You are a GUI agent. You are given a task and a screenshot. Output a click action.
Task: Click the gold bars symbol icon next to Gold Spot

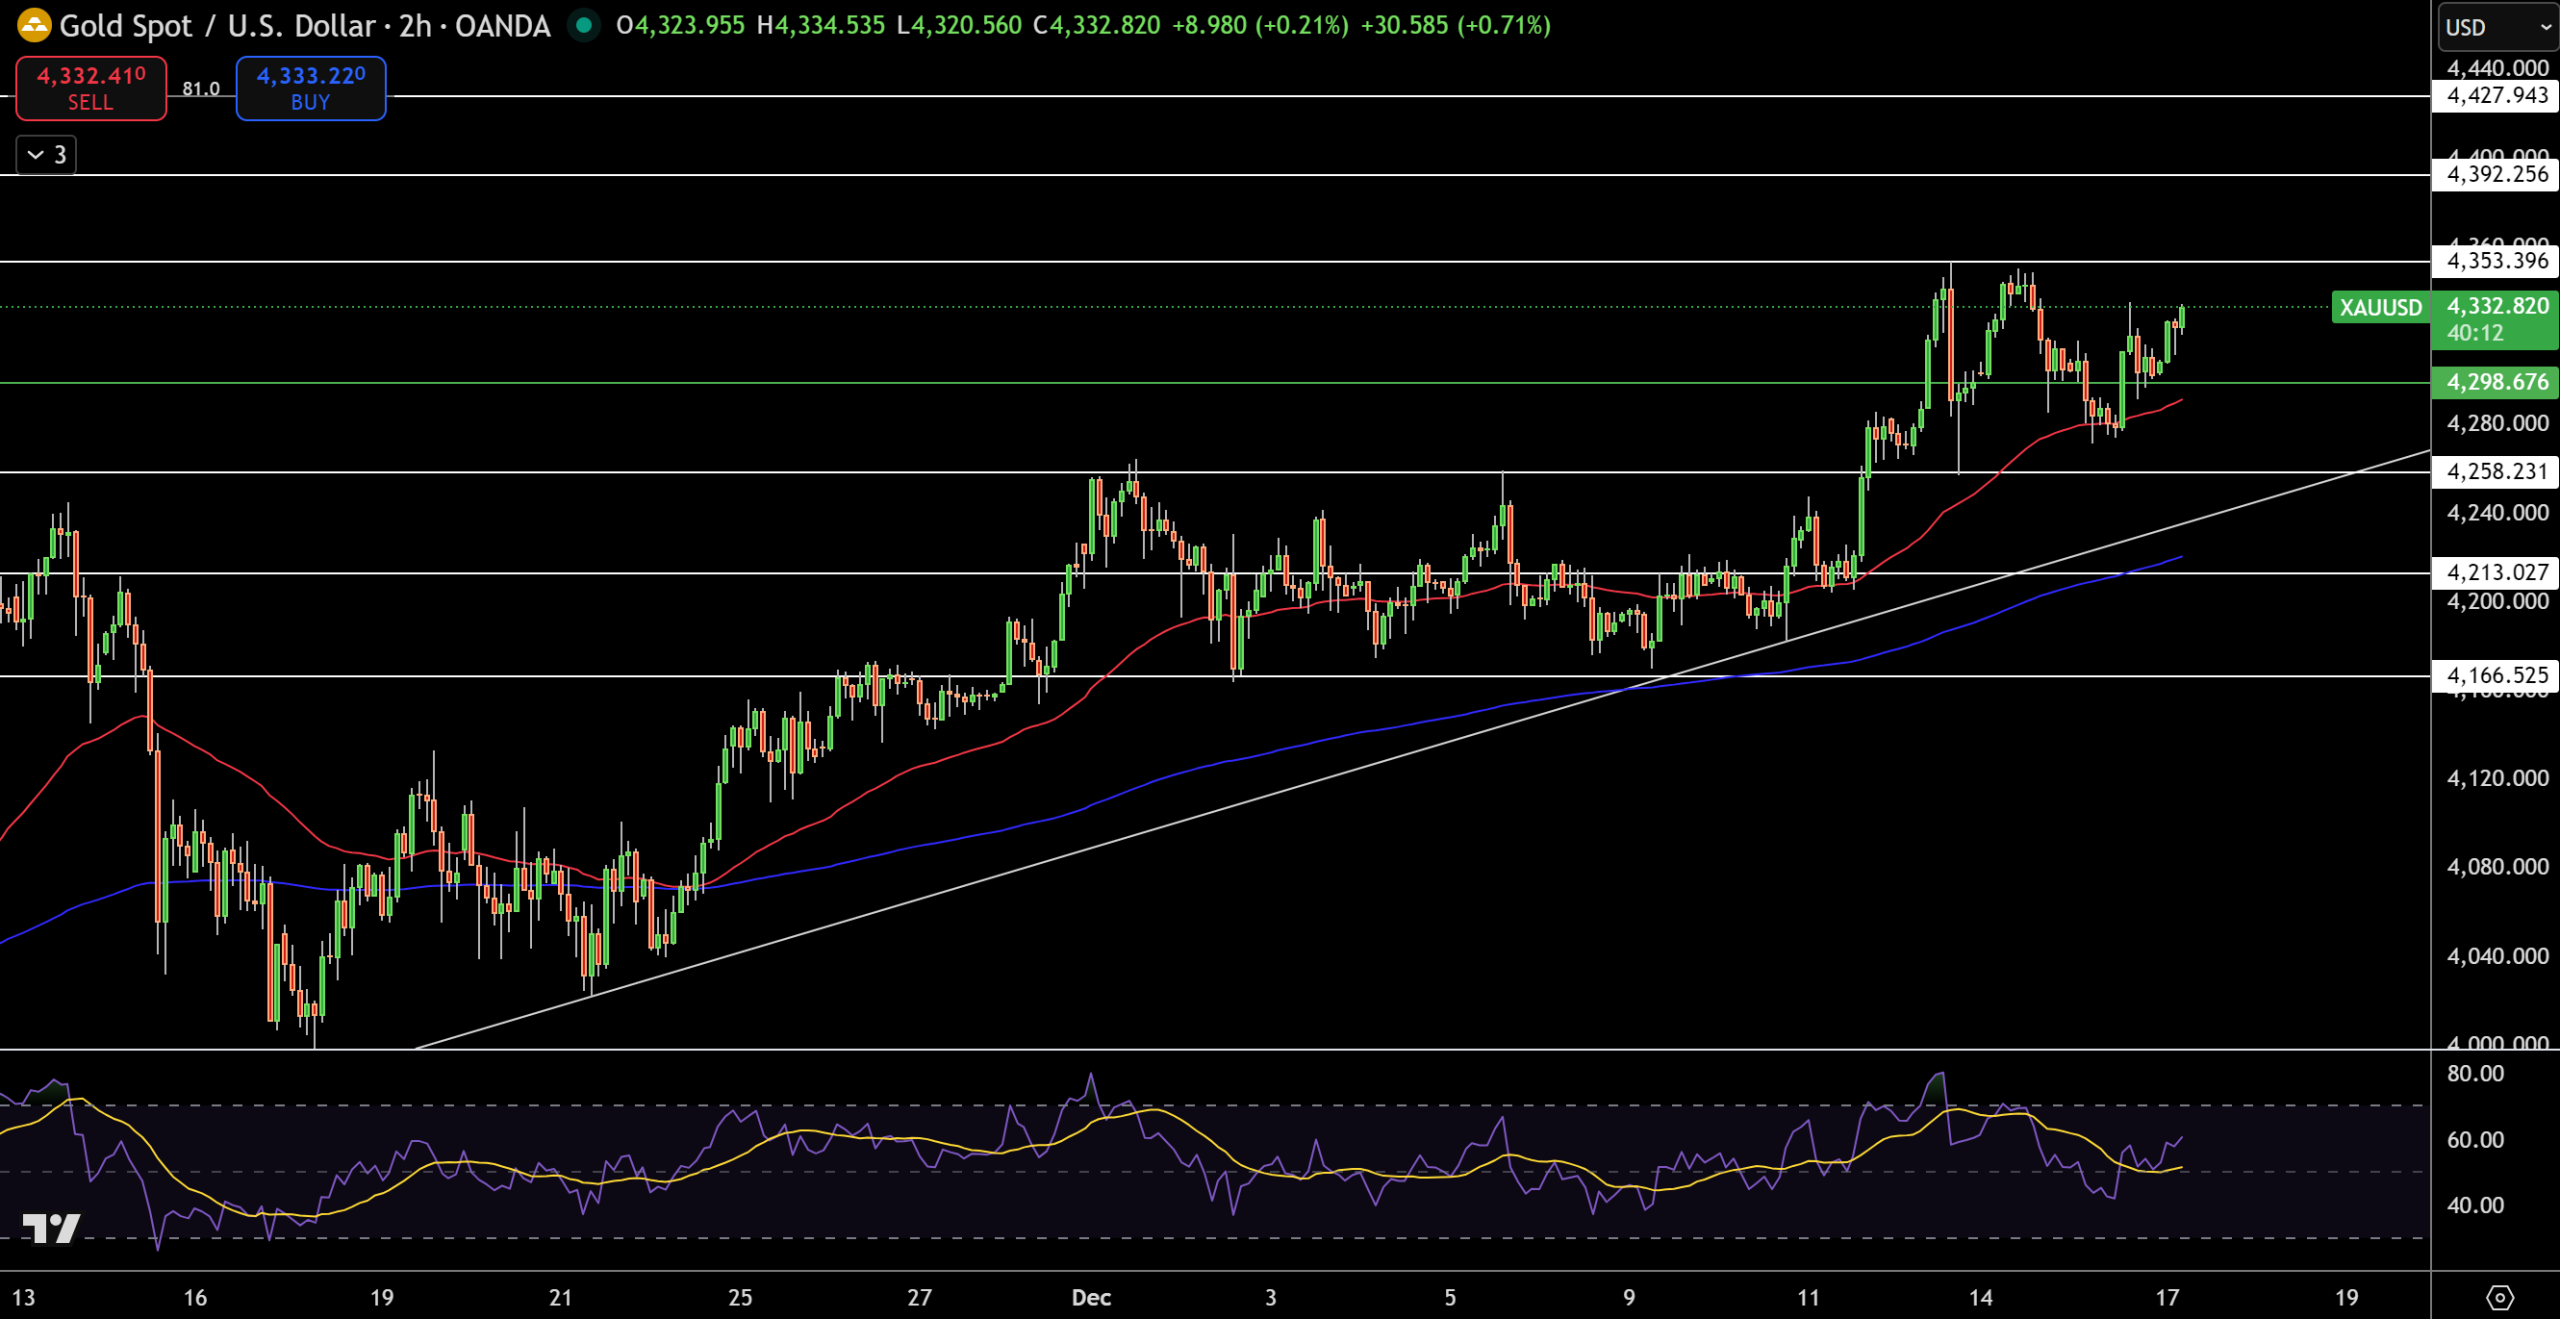(x=33, y=26)
